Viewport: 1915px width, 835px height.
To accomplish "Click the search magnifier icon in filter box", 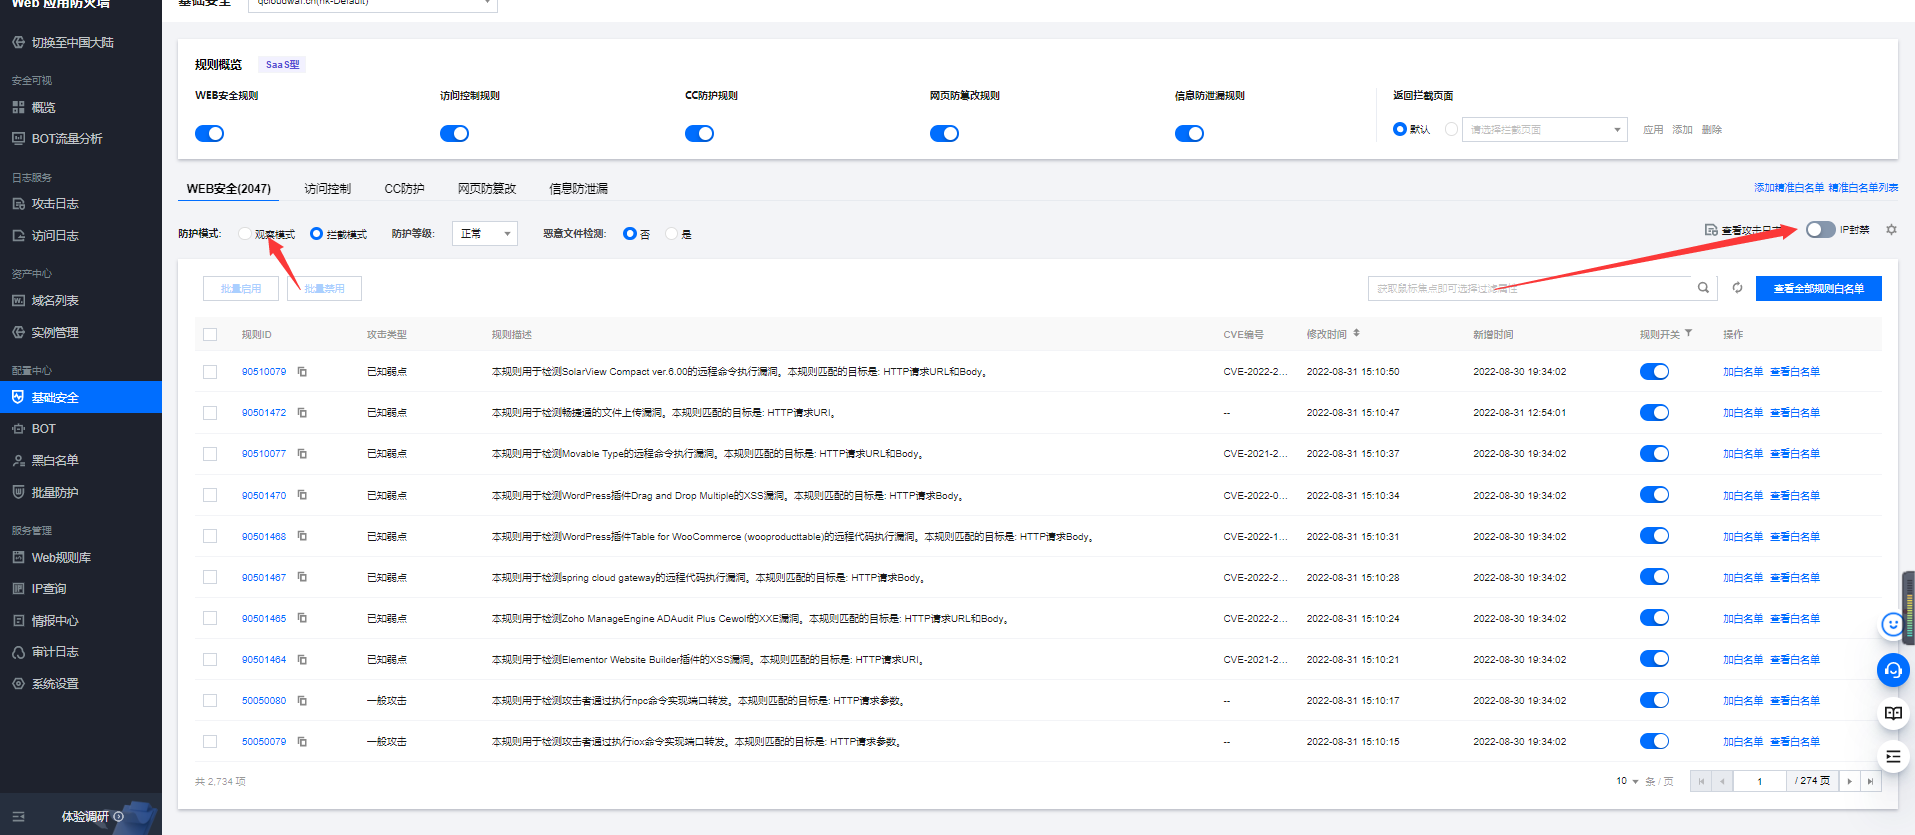I will [1703, 288].
